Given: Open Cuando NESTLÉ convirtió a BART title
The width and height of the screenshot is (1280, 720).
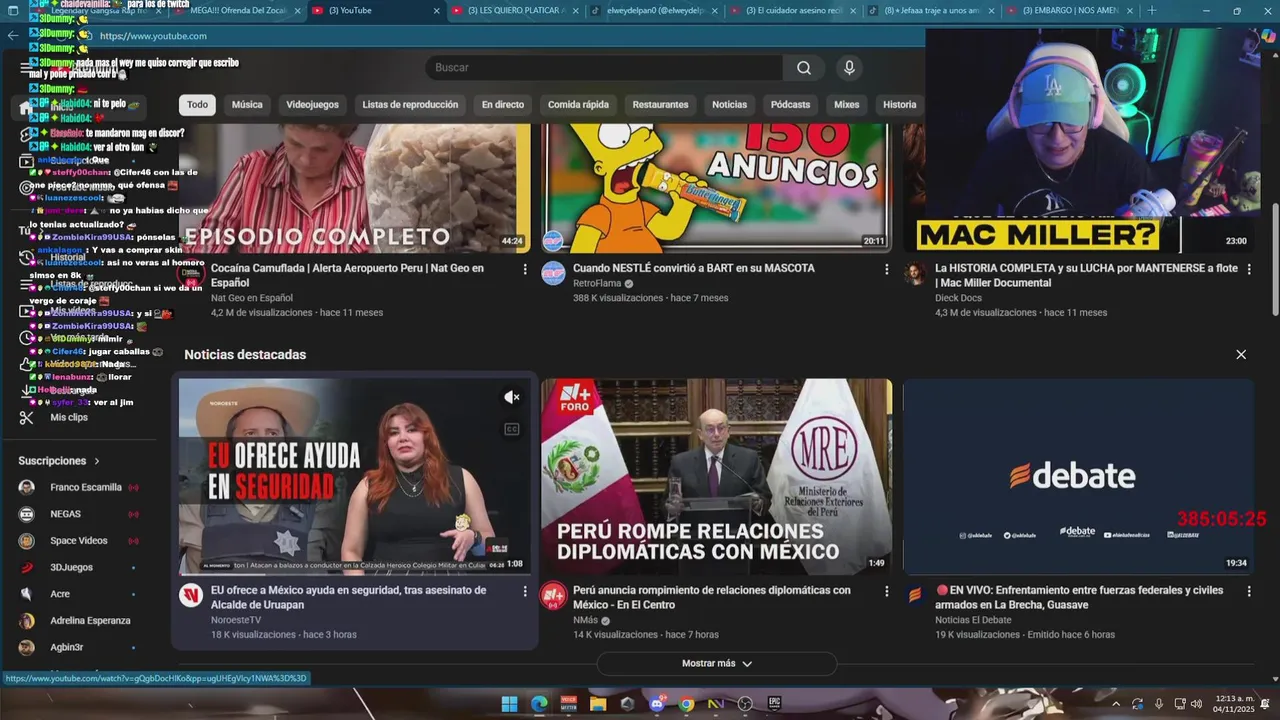Looking at the screenshot, I should 694,269.
